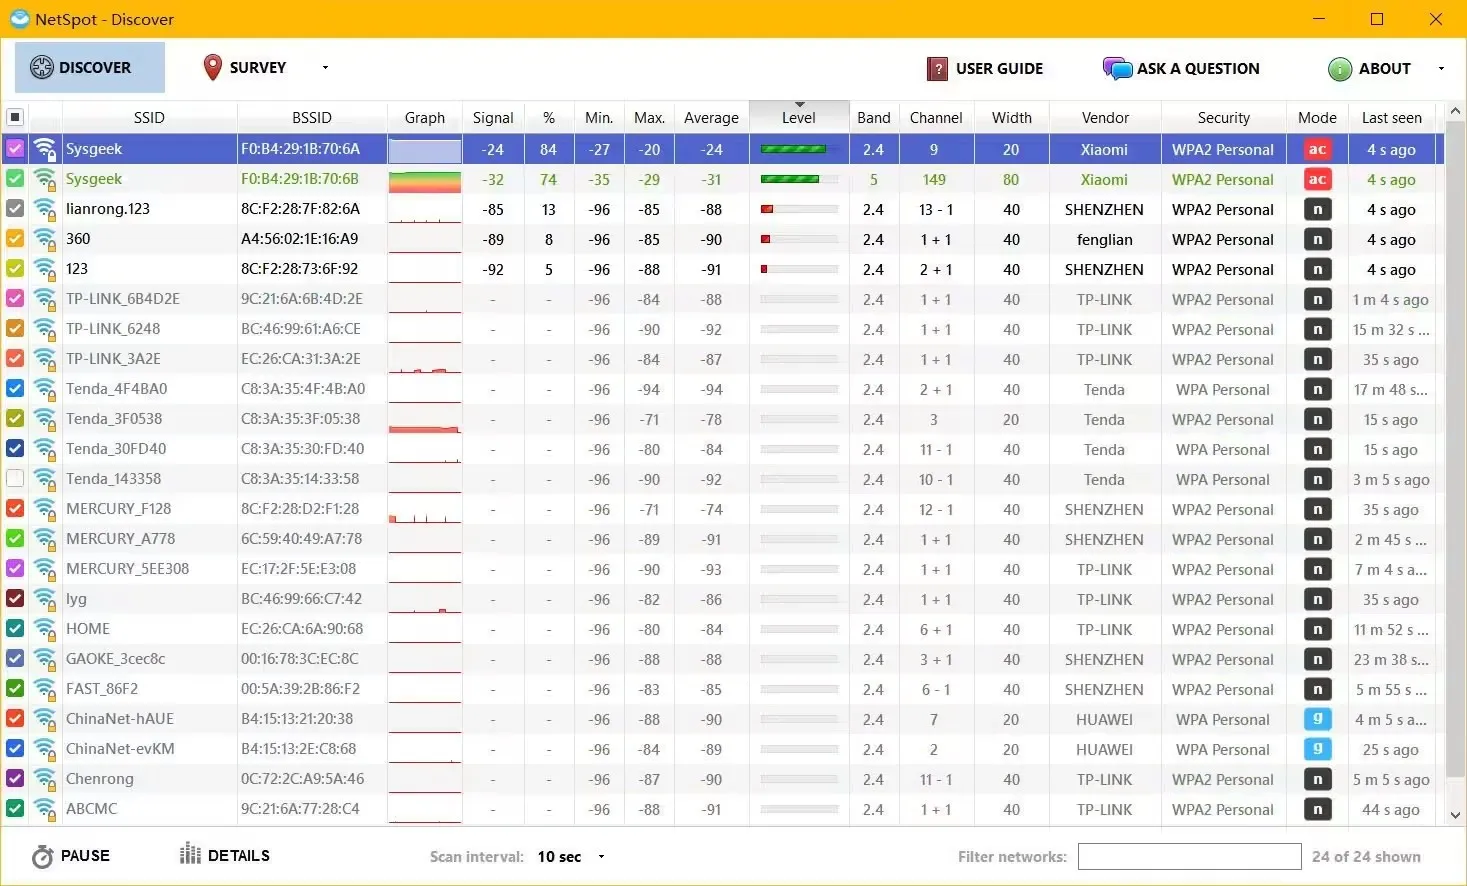Screen dimensions: 1467x886
Task: Click the ac mode badge for Sysgeek 5GHz row
Action: 1318,180
